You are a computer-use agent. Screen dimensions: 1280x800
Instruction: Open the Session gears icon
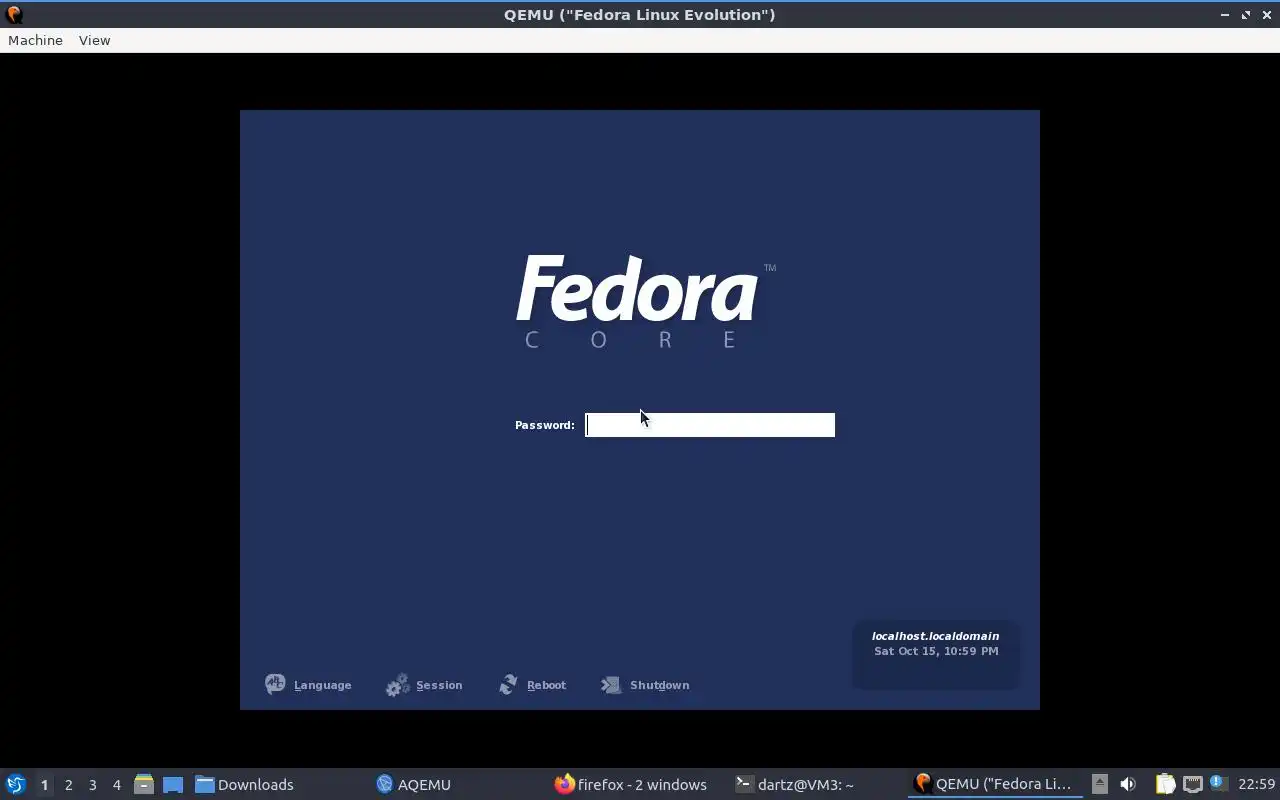click(397, 685)
